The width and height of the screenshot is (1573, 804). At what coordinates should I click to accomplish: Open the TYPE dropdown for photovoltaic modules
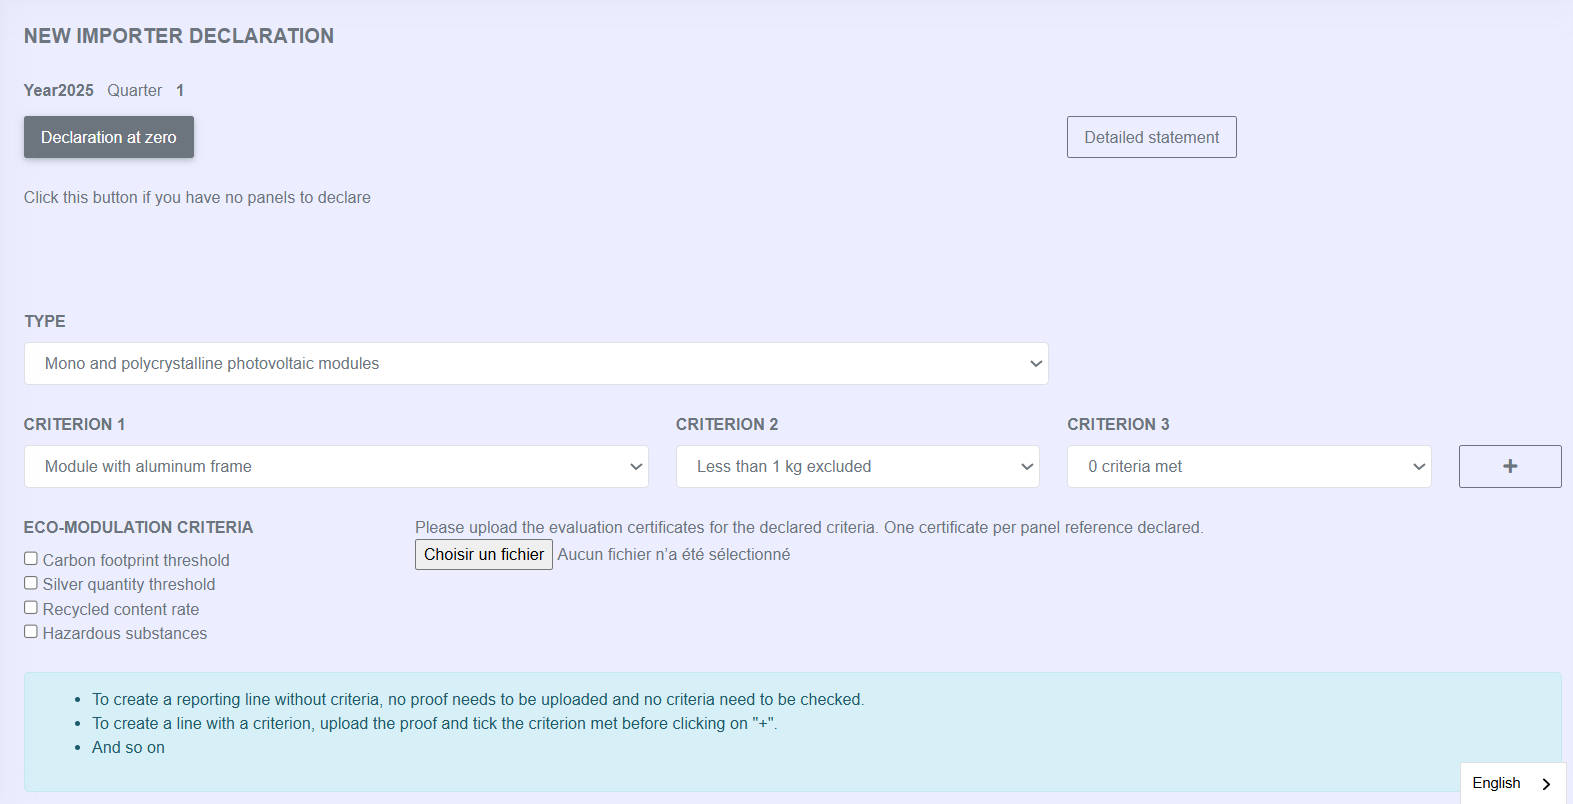[536, 364]
